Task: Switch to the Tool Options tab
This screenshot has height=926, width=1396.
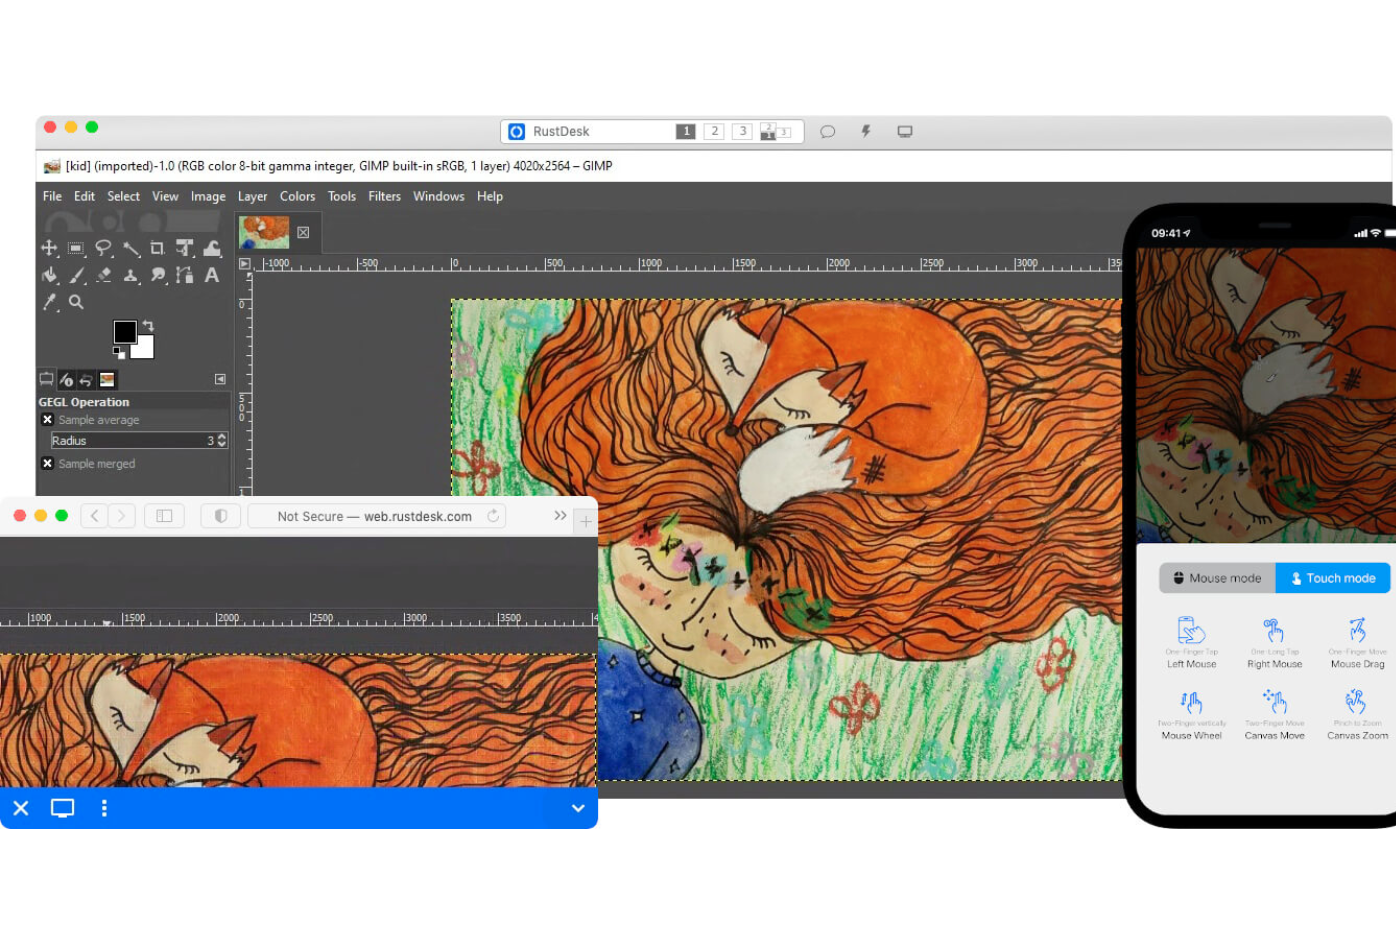Action: click(46, 380)
